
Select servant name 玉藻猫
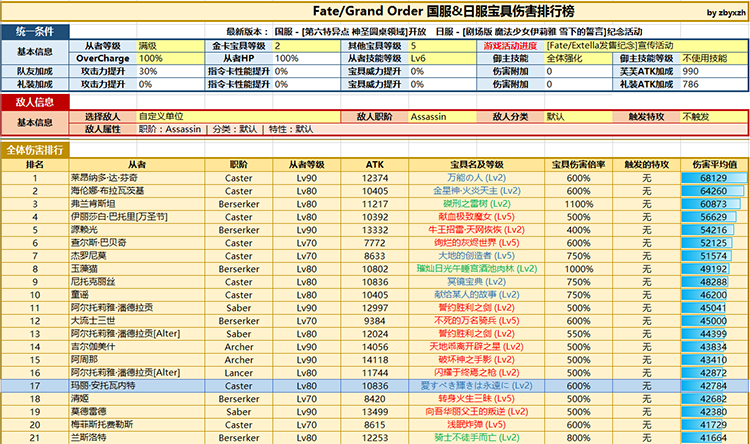(x=84, y=269)
